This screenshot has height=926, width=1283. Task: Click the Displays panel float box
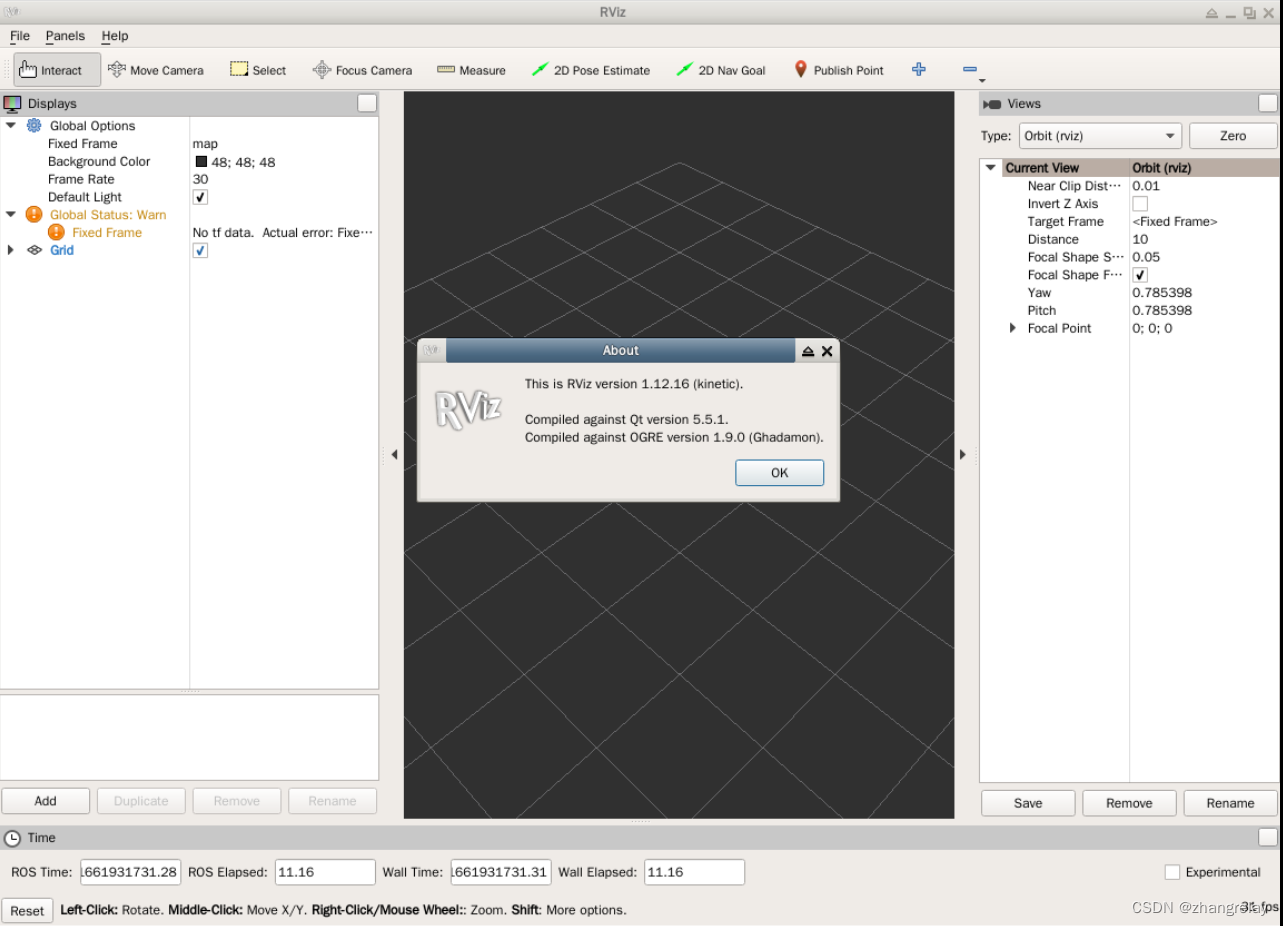tap(367, 103)
